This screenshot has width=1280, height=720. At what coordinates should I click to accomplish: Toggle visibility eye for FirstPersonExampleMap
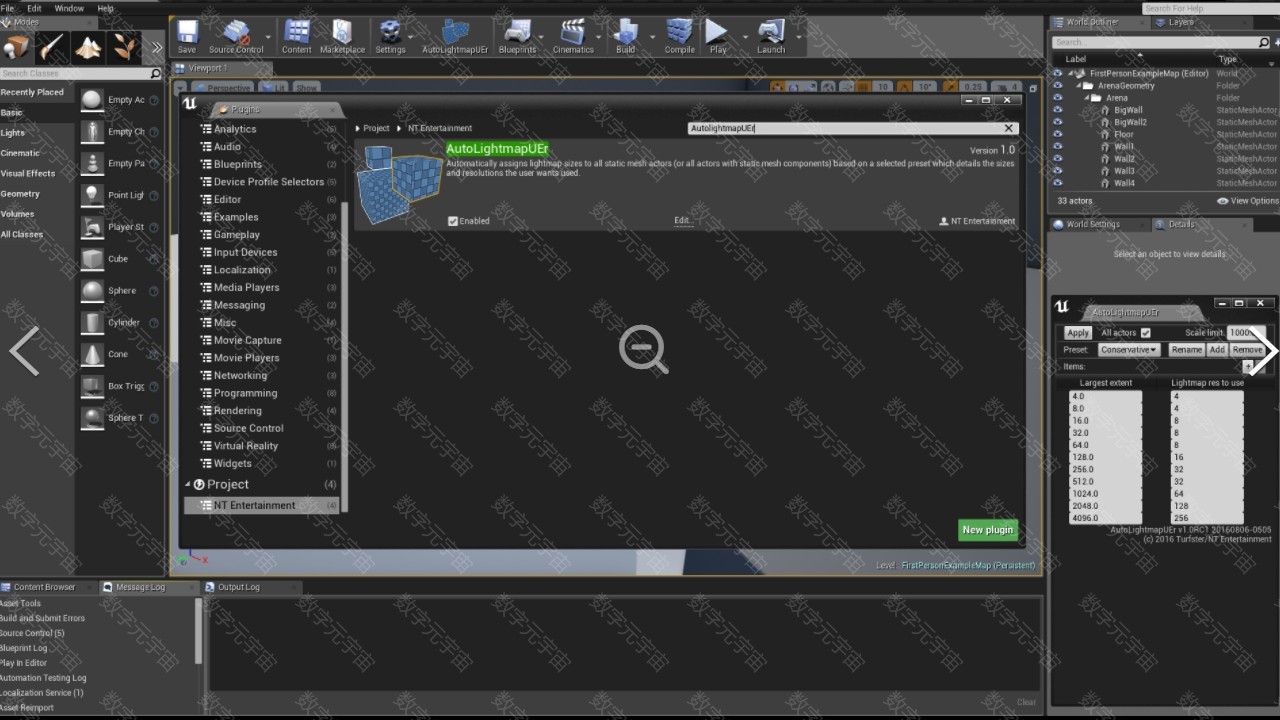click(x=1058, y=74)
